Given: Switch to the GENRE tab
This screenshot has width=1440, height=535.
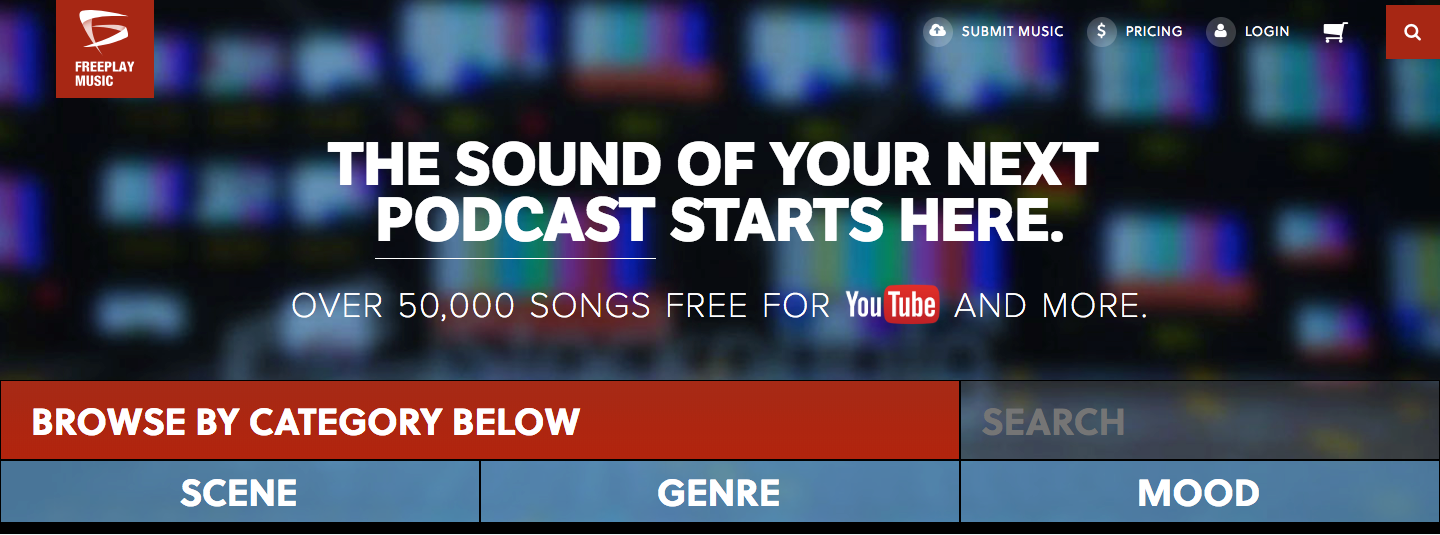Looking at the screenshot, I should click(720, 492).
